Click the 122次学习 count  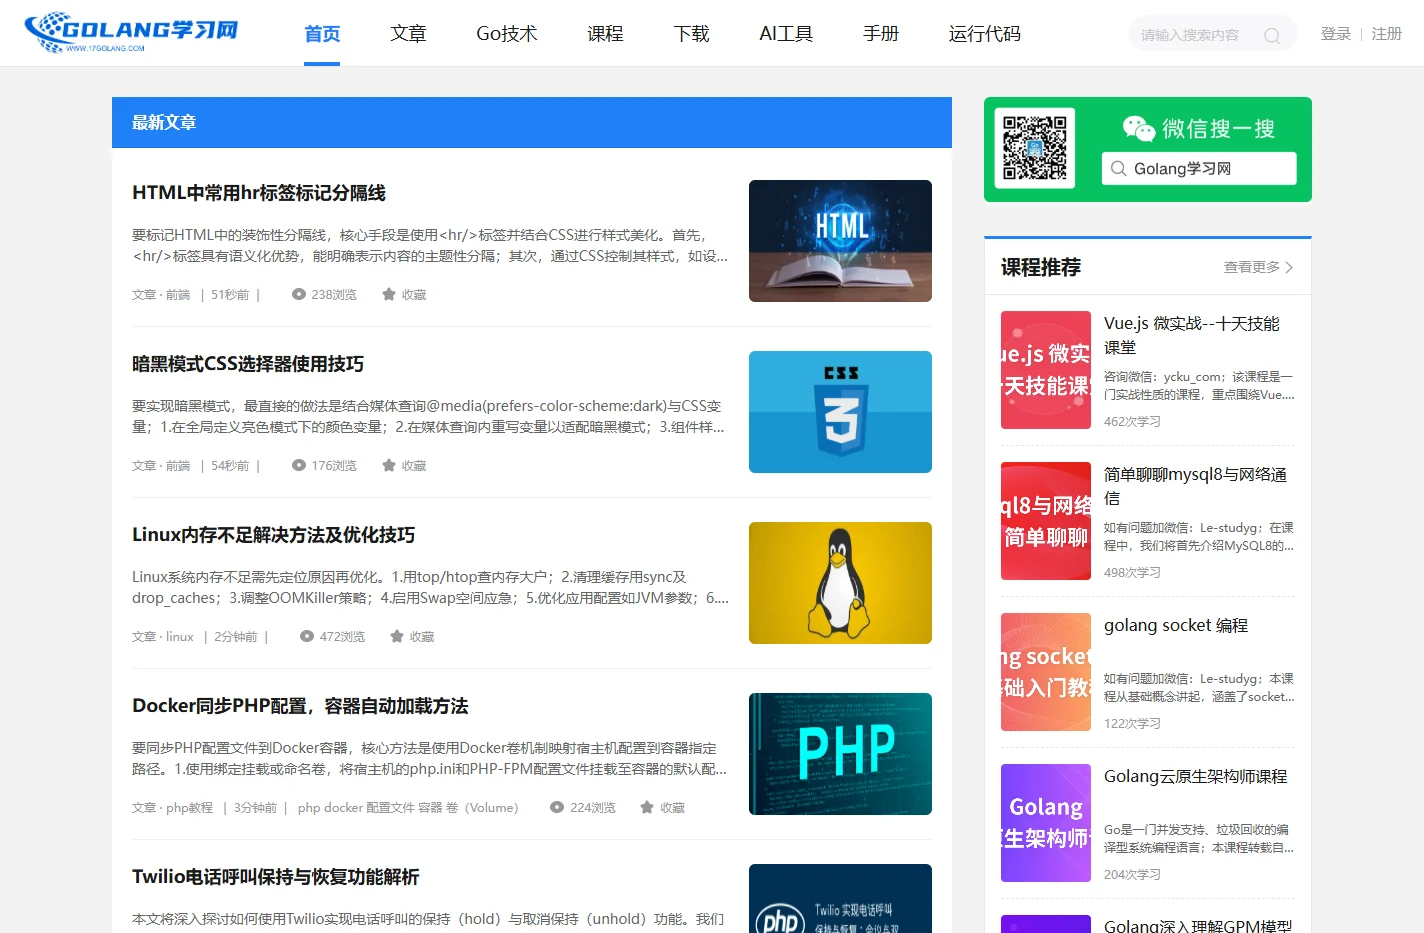point(1132,724)
